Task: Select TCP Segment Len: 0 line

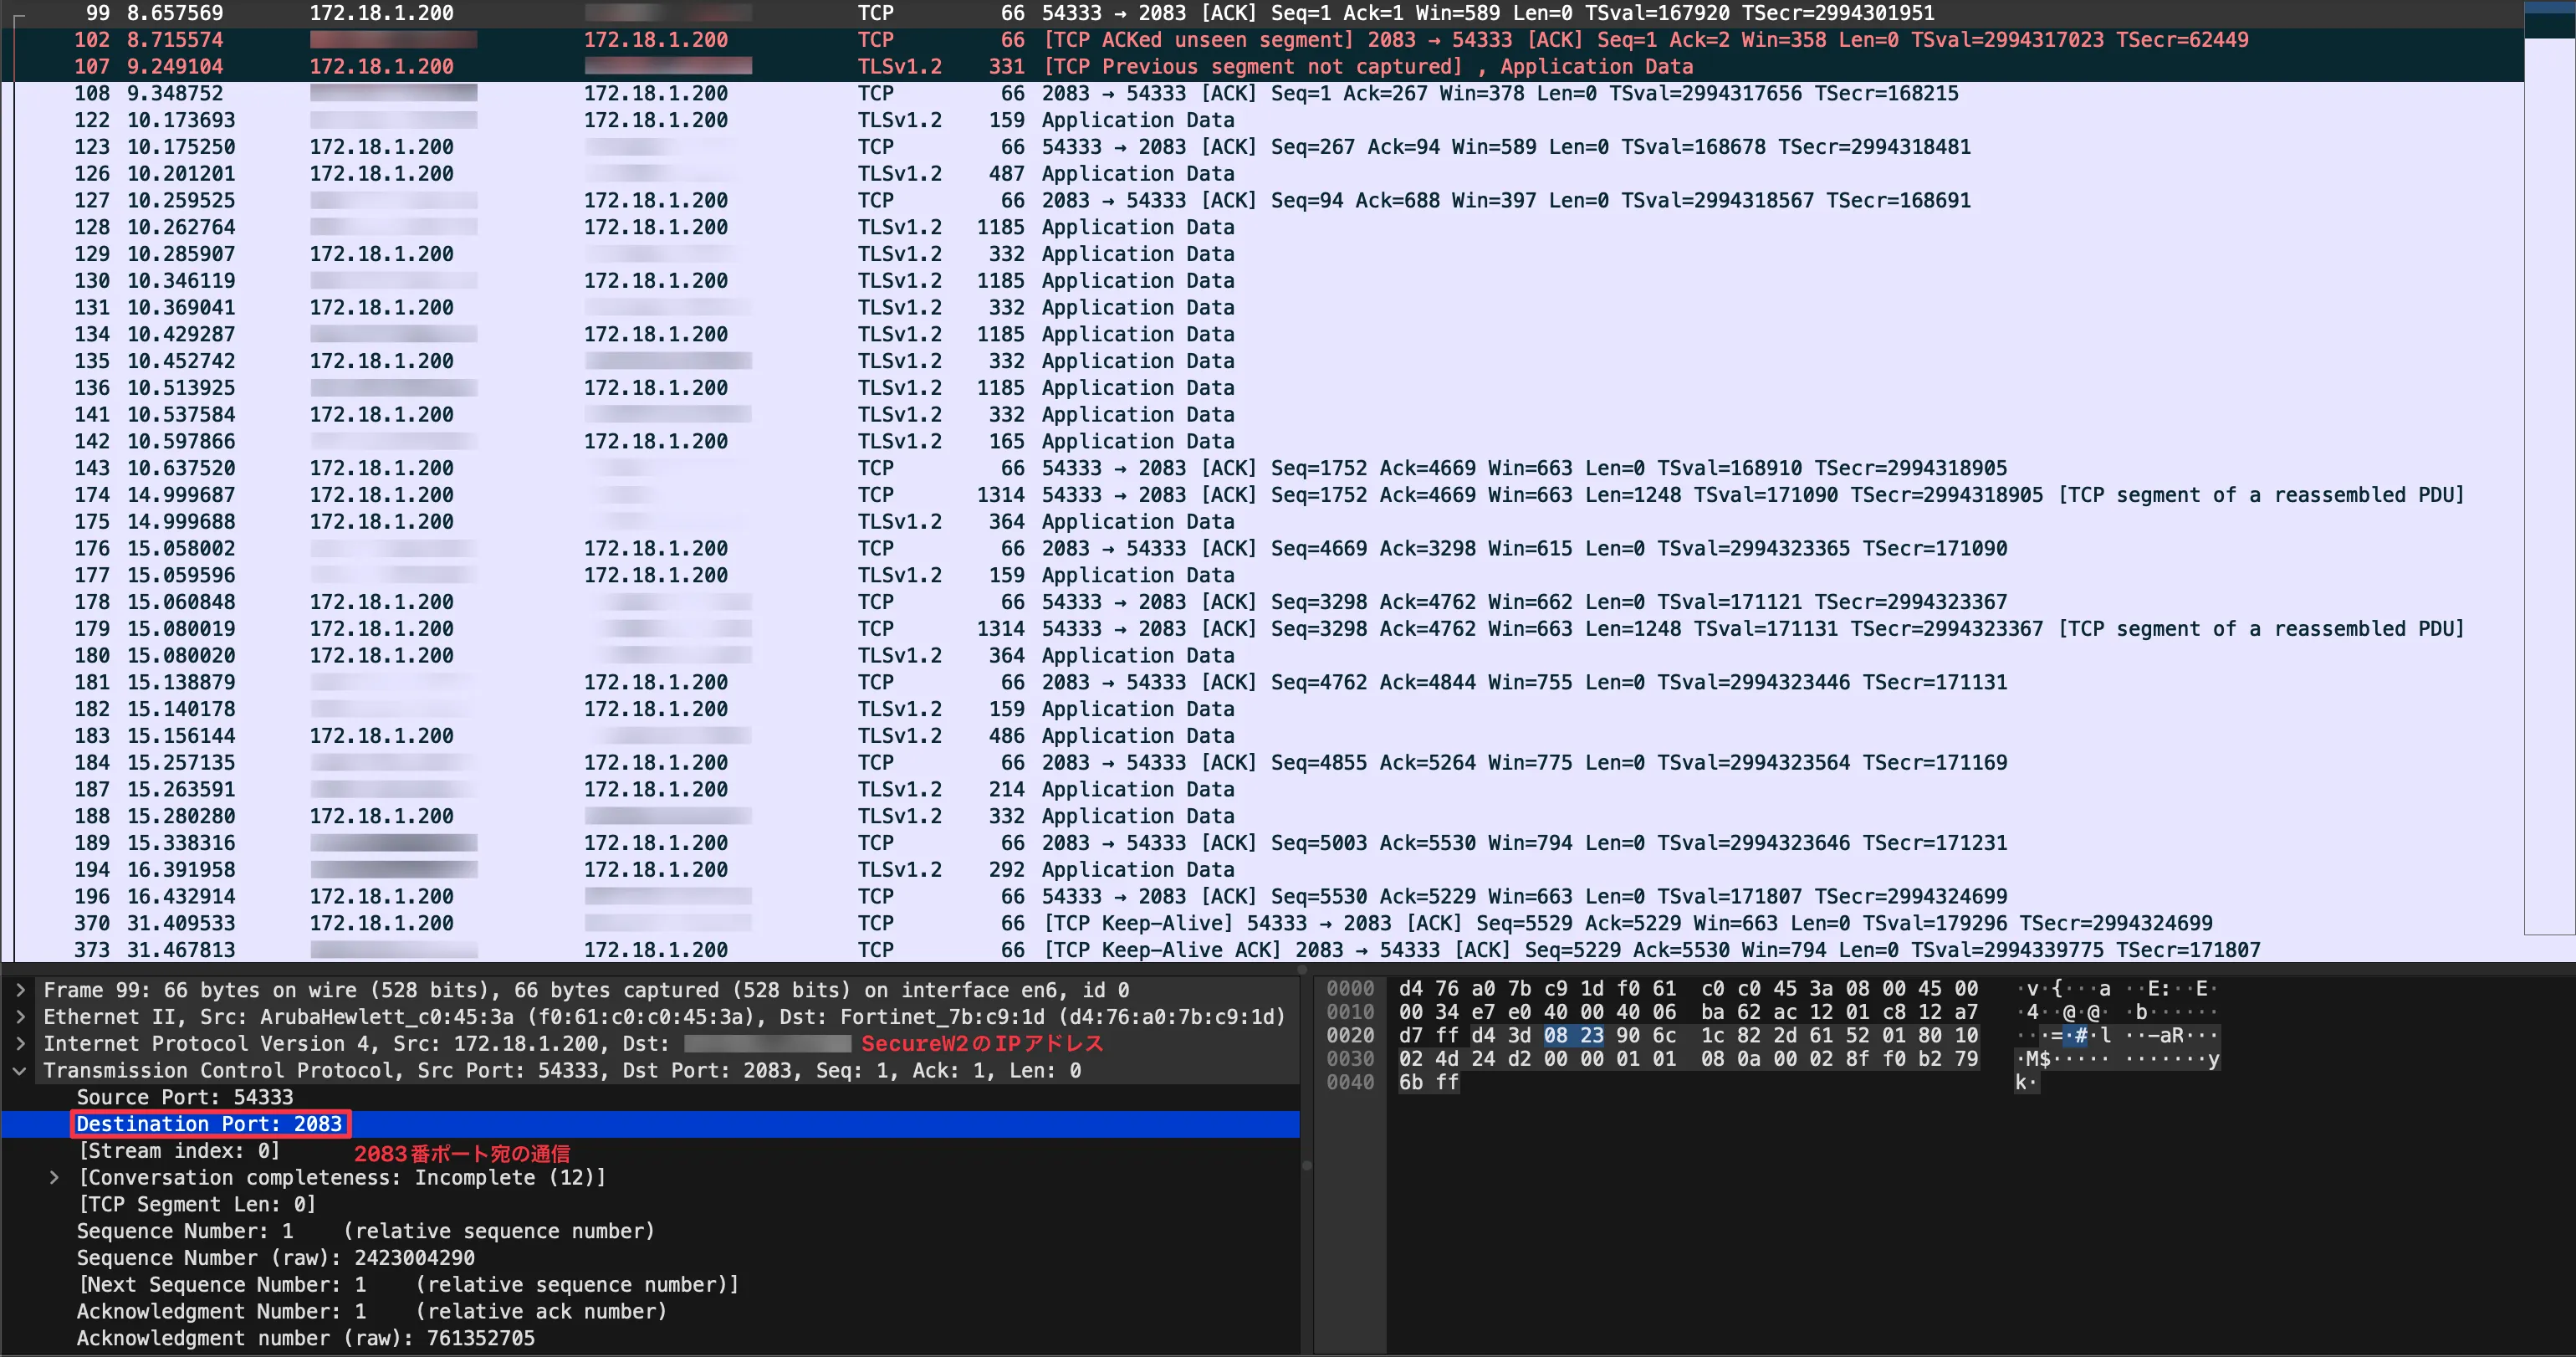Action: tap(650, 1204)
